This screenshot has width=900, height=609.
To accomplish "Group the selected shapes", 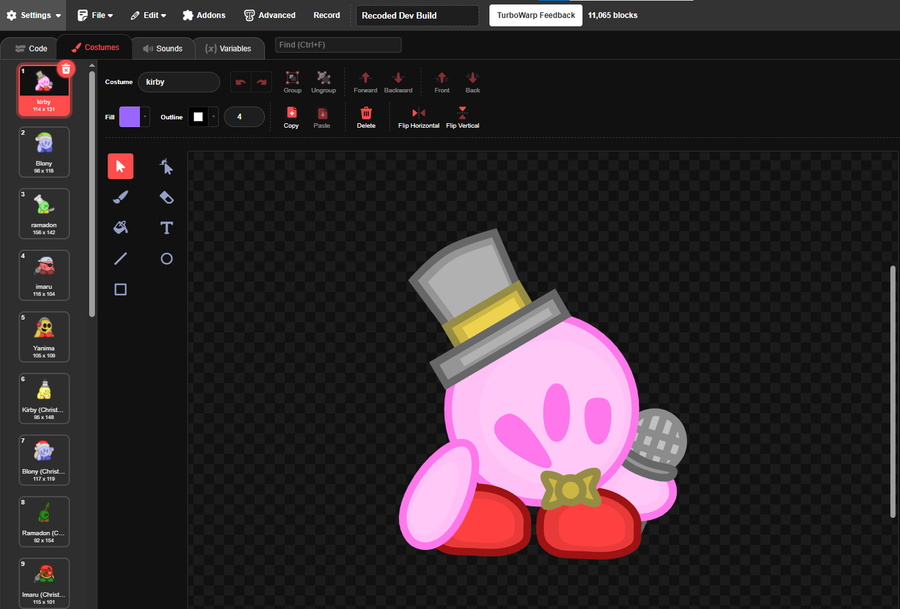I will (292, 82).
